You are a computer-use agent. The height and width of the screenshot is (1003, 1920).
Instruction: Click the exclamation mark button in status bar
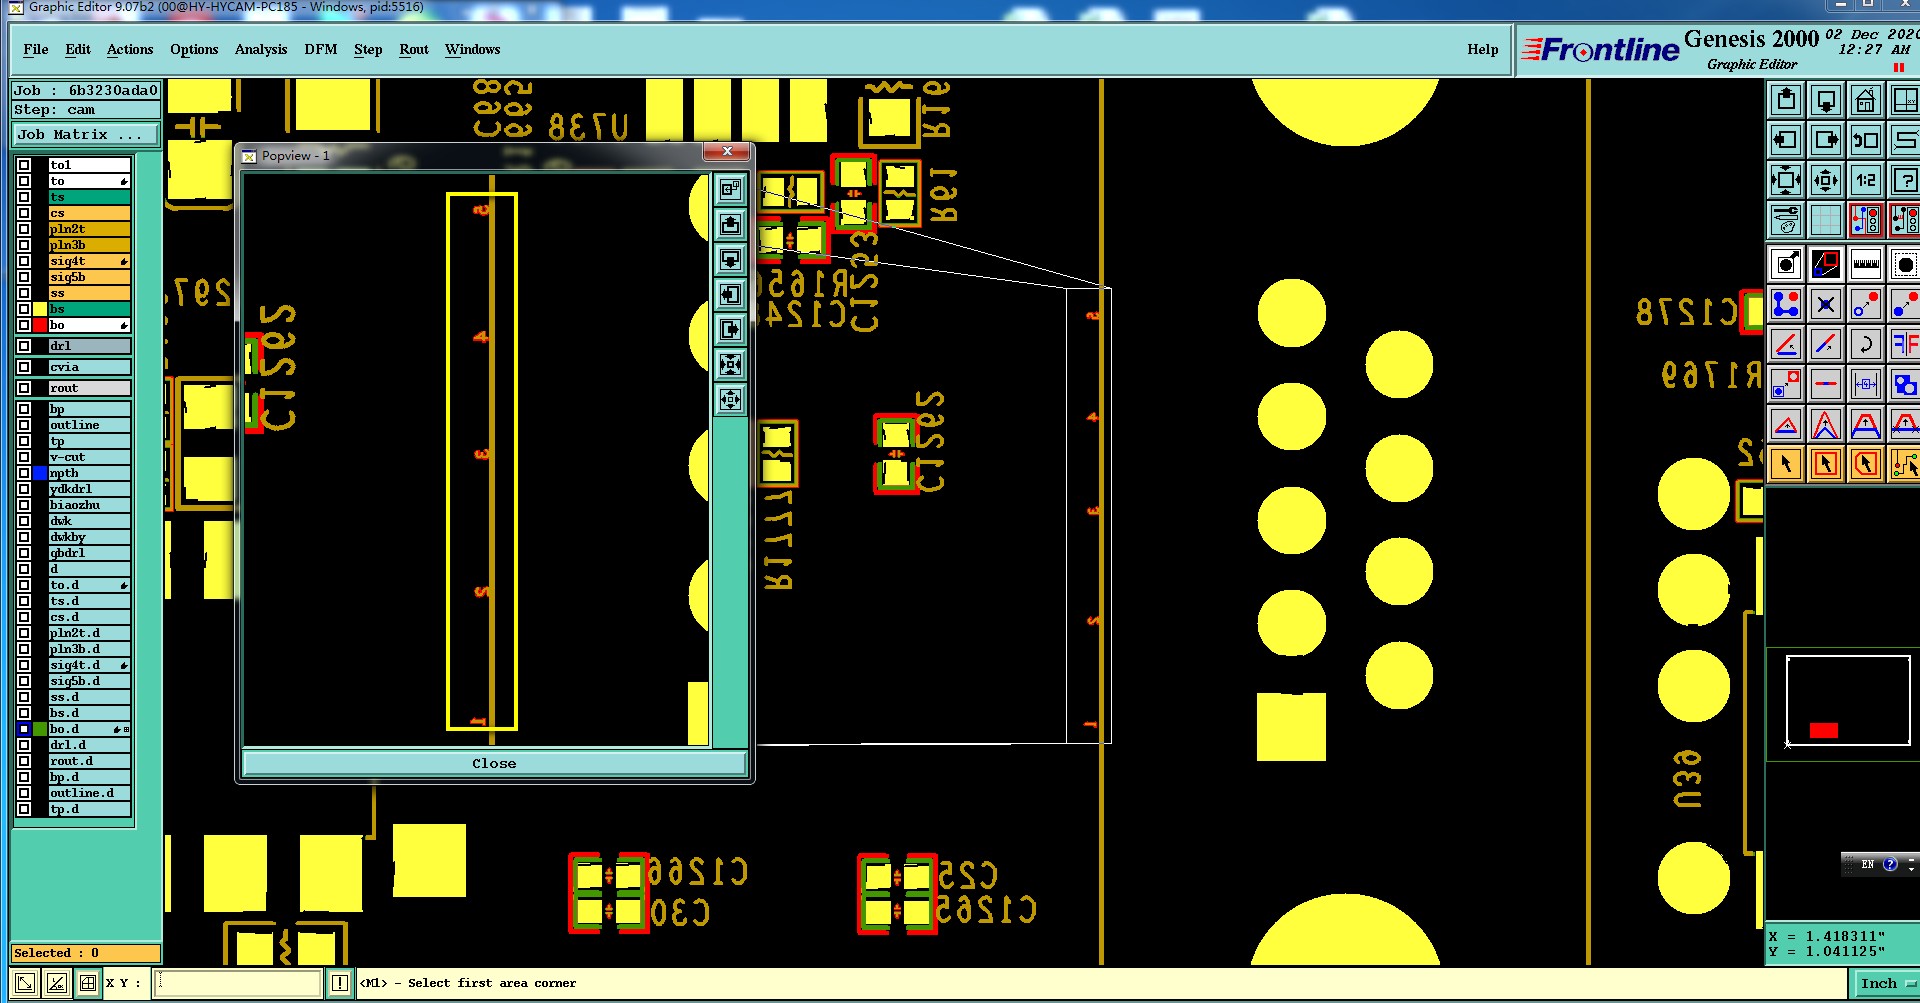(x=340, y=983)
